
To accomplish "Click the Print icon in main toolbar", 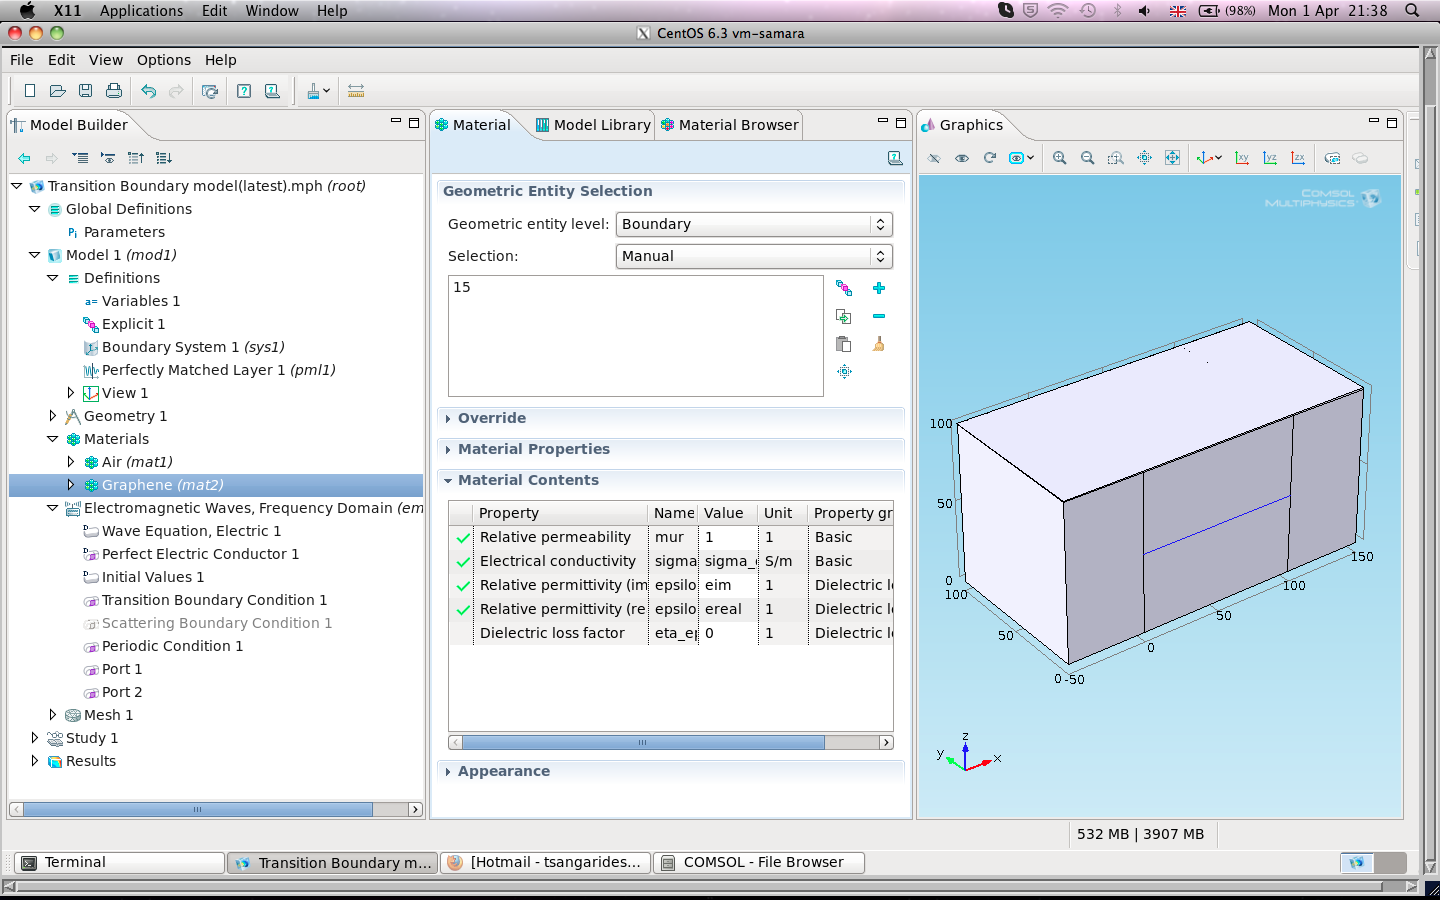I will click(x=114, y=91).
